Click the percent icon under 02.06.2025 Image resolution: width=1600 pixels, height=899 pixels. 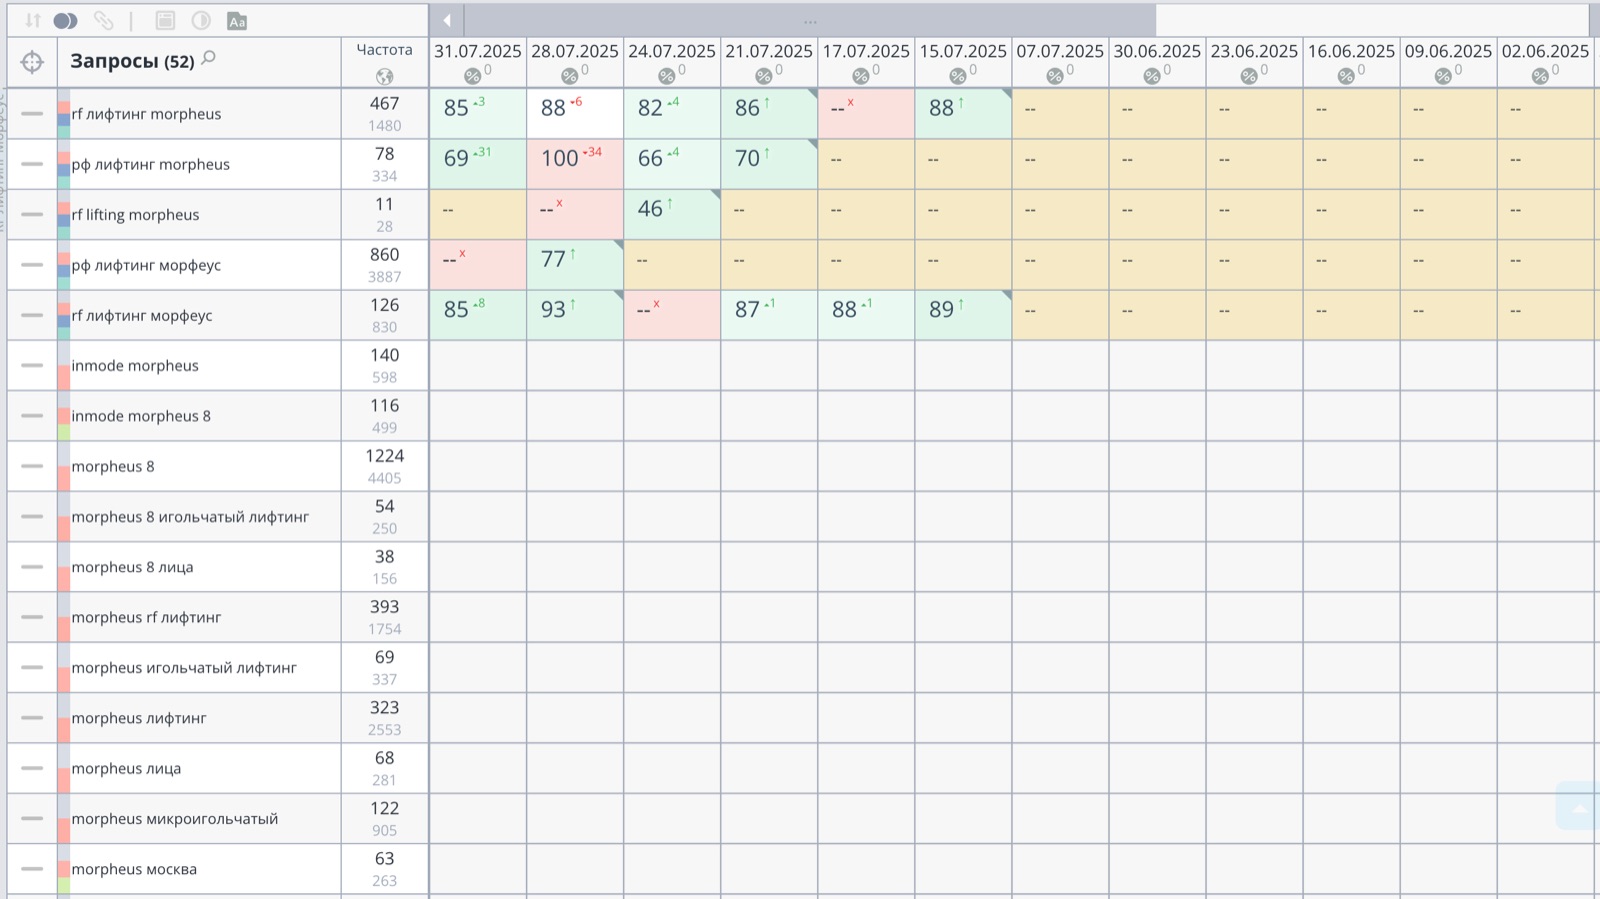coord(1540,76)
